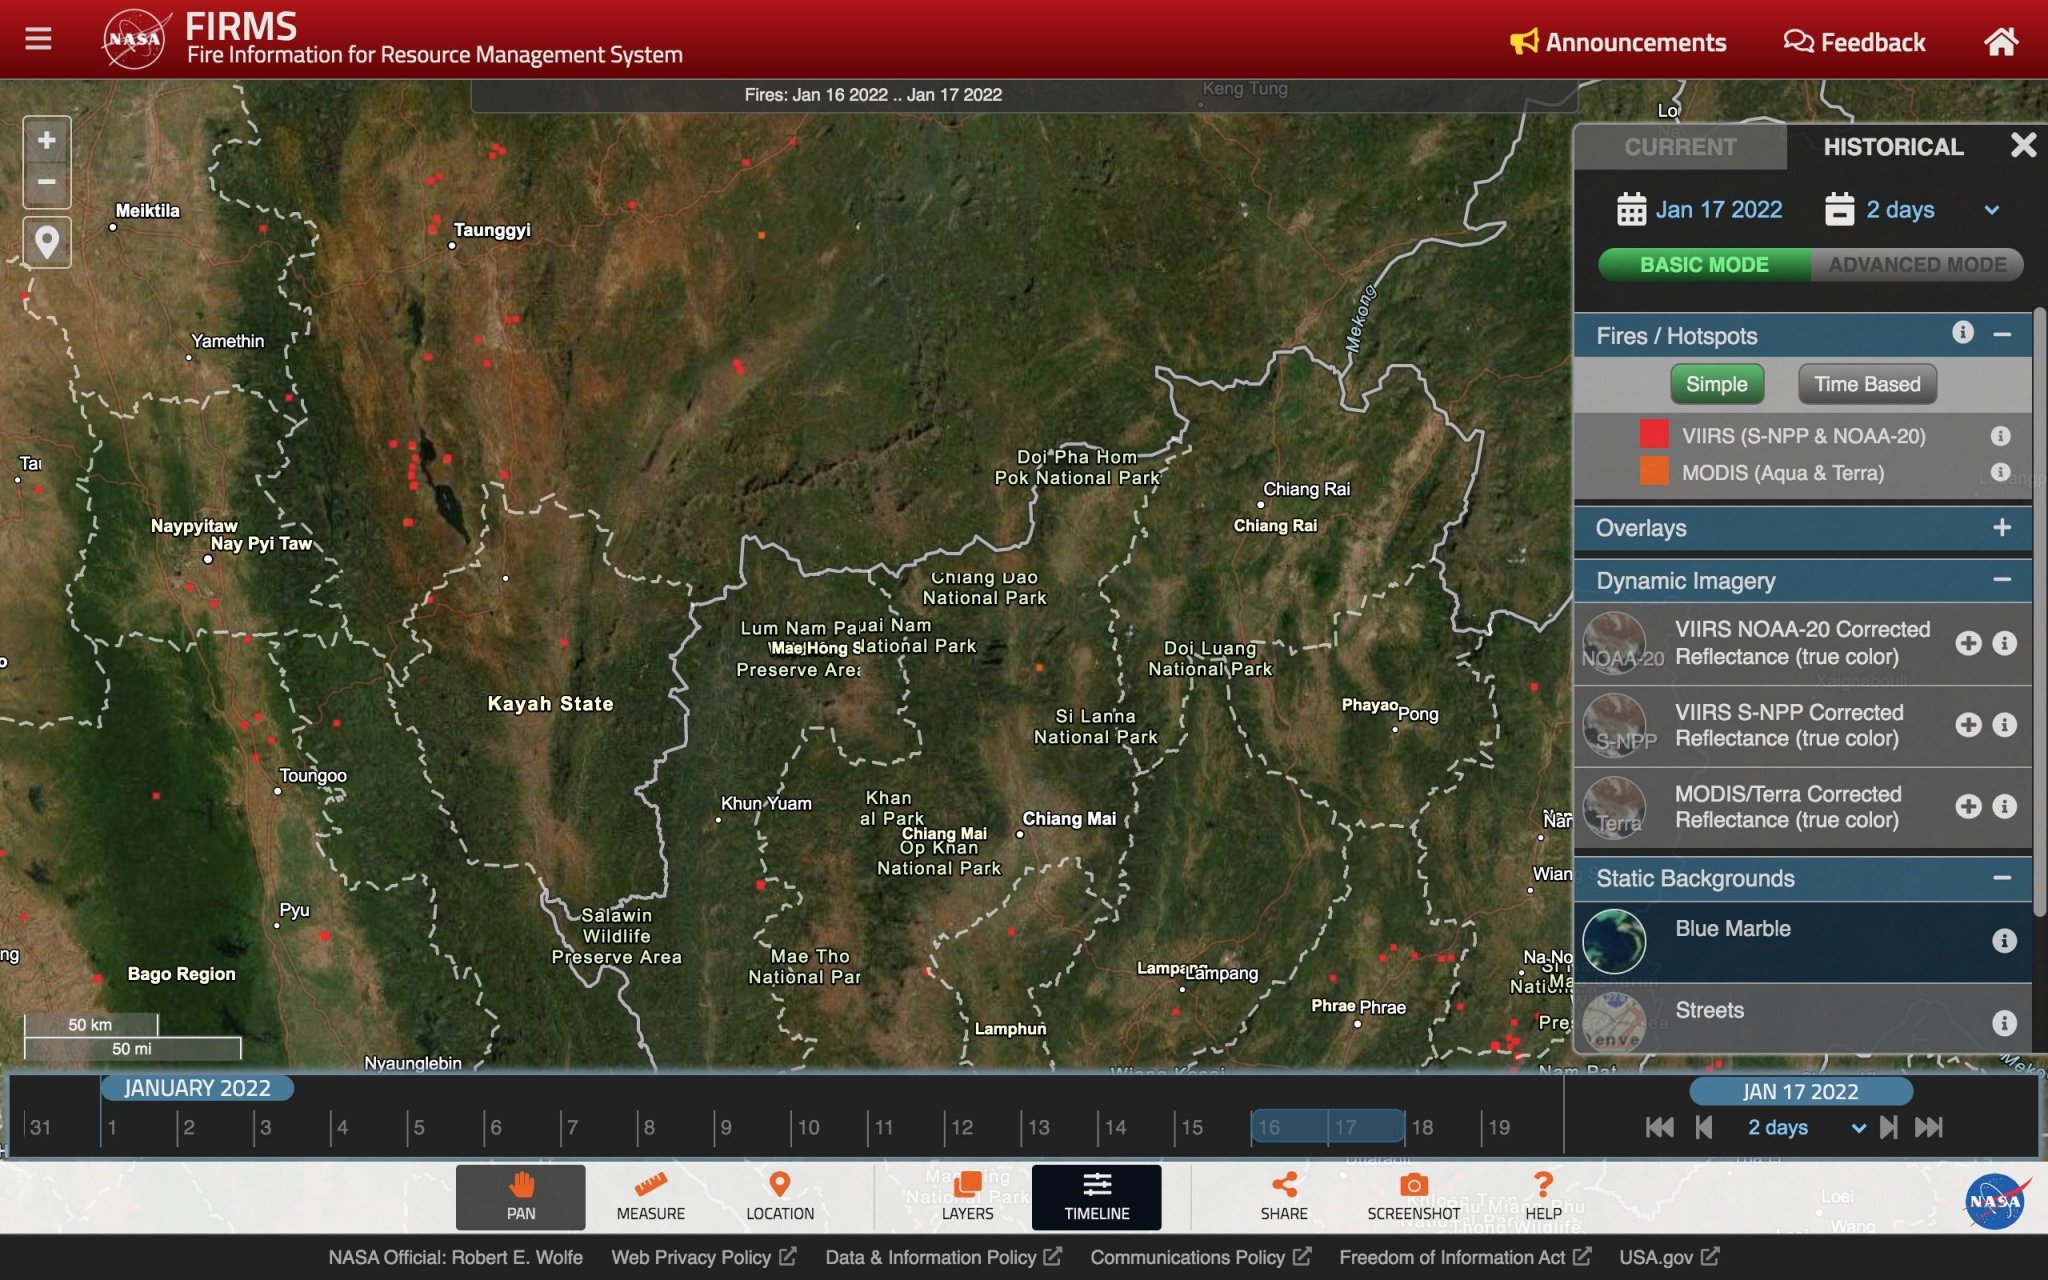Show info for MODIS (Aqua & Terra)
Image resolution: width=2048 pixels, height=1280 pixels.
(x=2000, y=472)
